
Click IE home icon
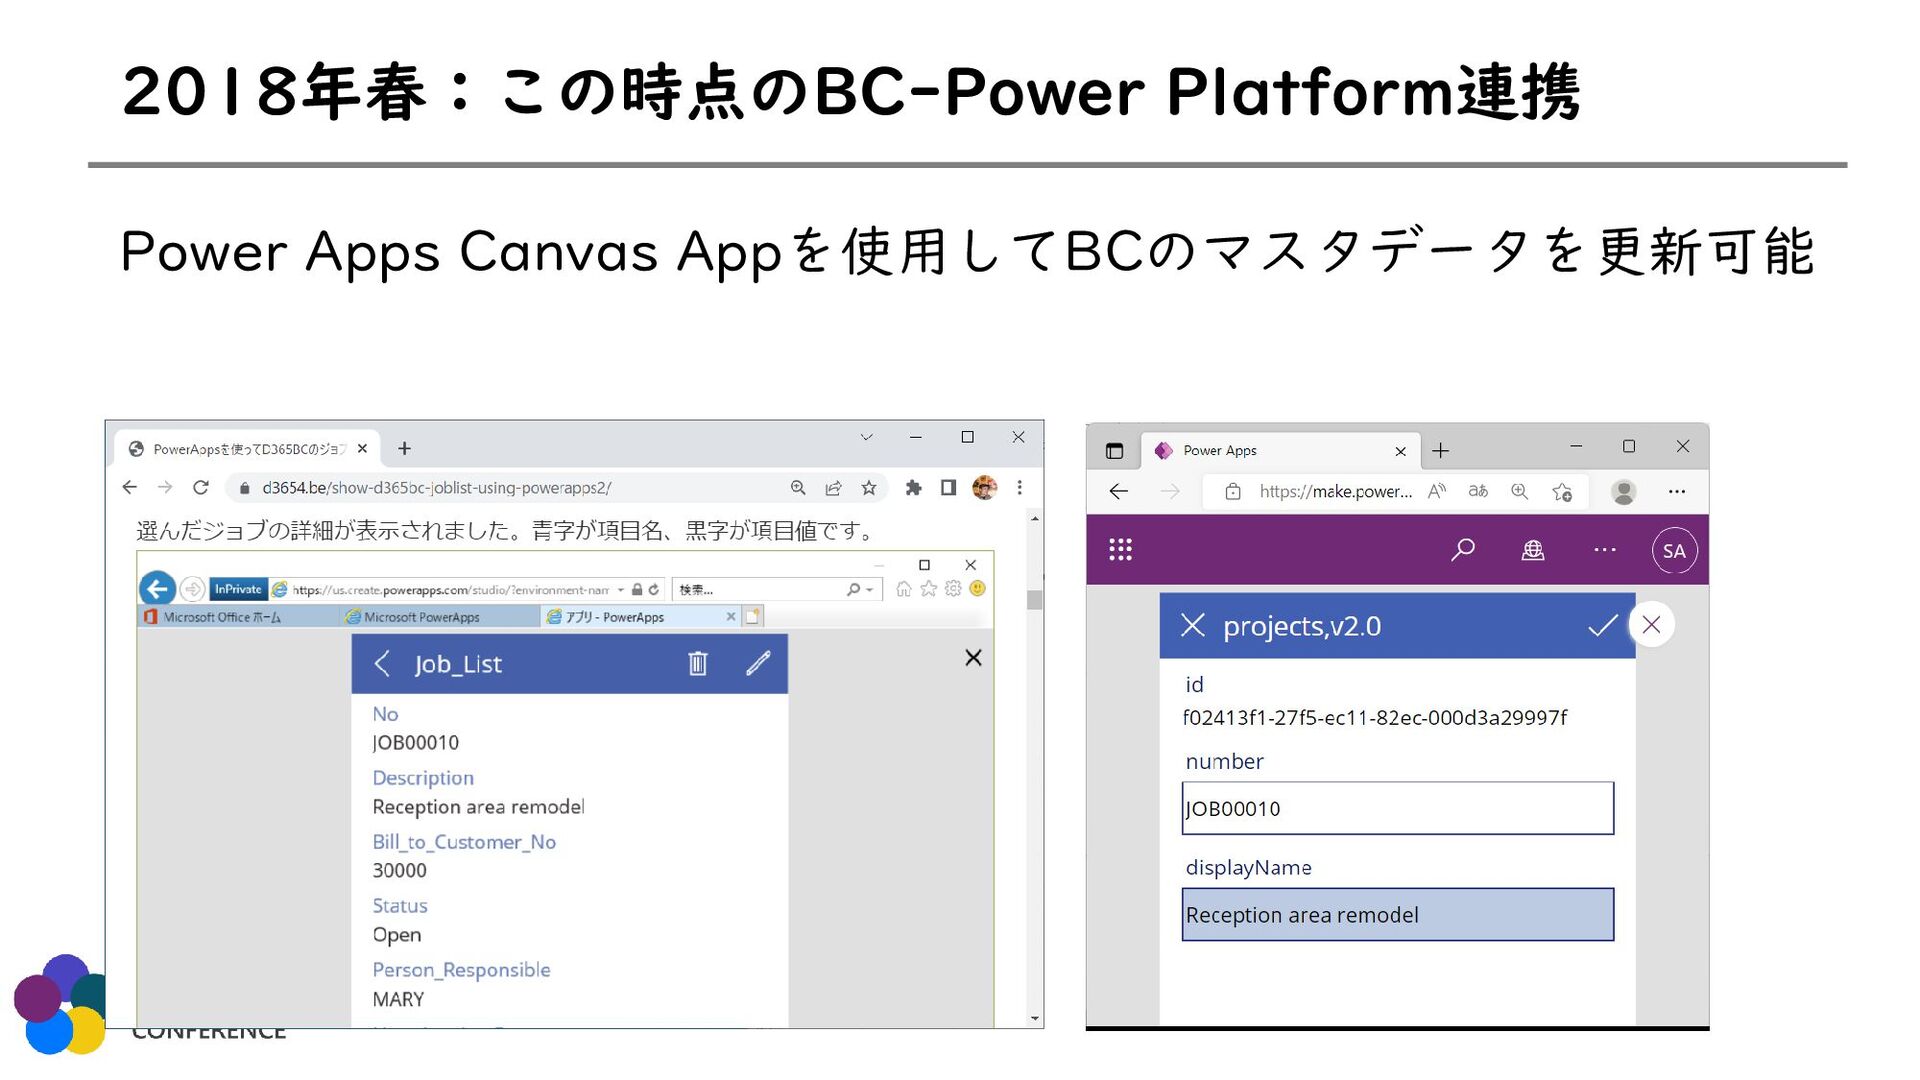904,589
